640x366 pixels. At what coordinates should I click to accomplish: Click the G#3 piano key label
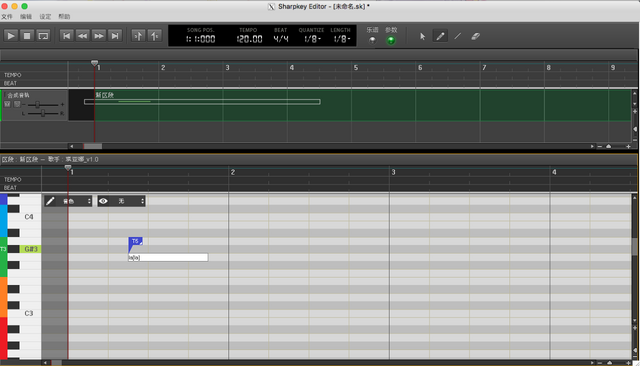click(31, 249)
